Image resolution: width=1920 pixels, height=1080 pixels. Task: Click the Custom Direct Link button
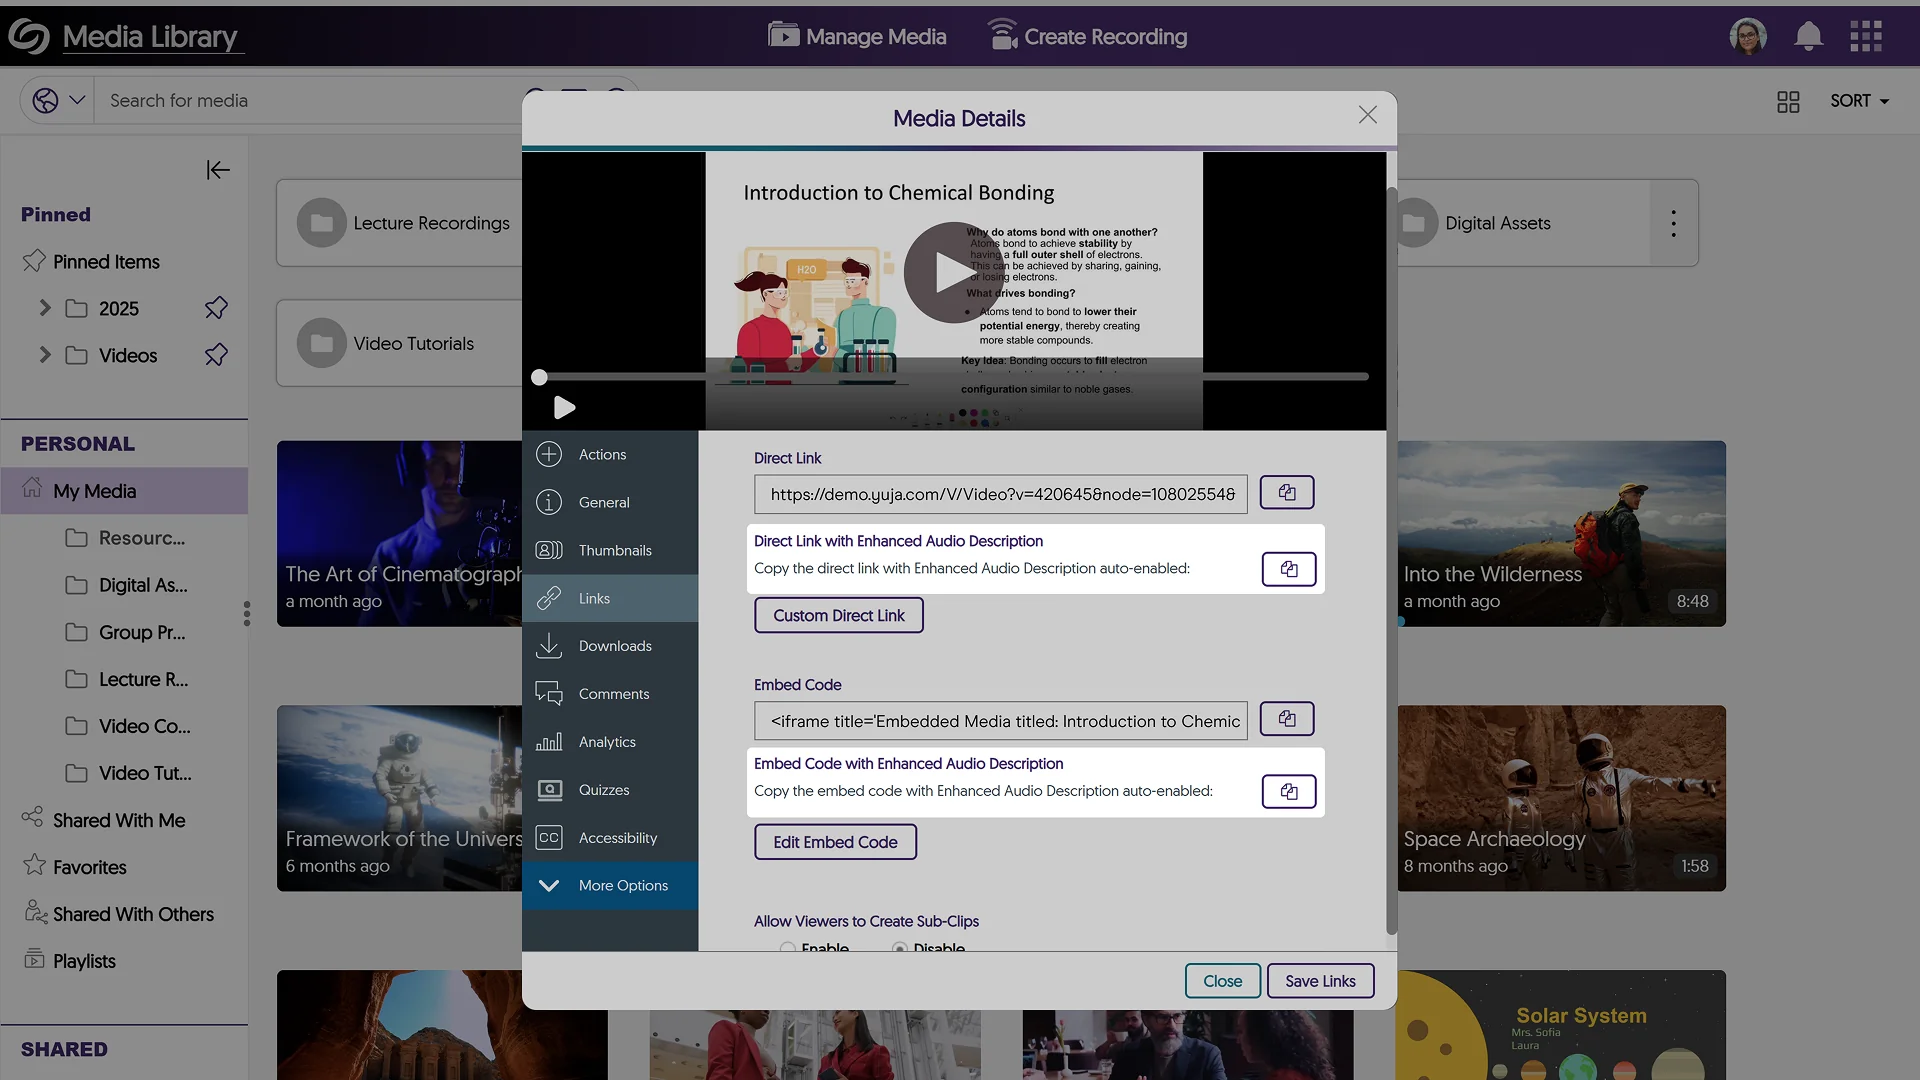838,616
